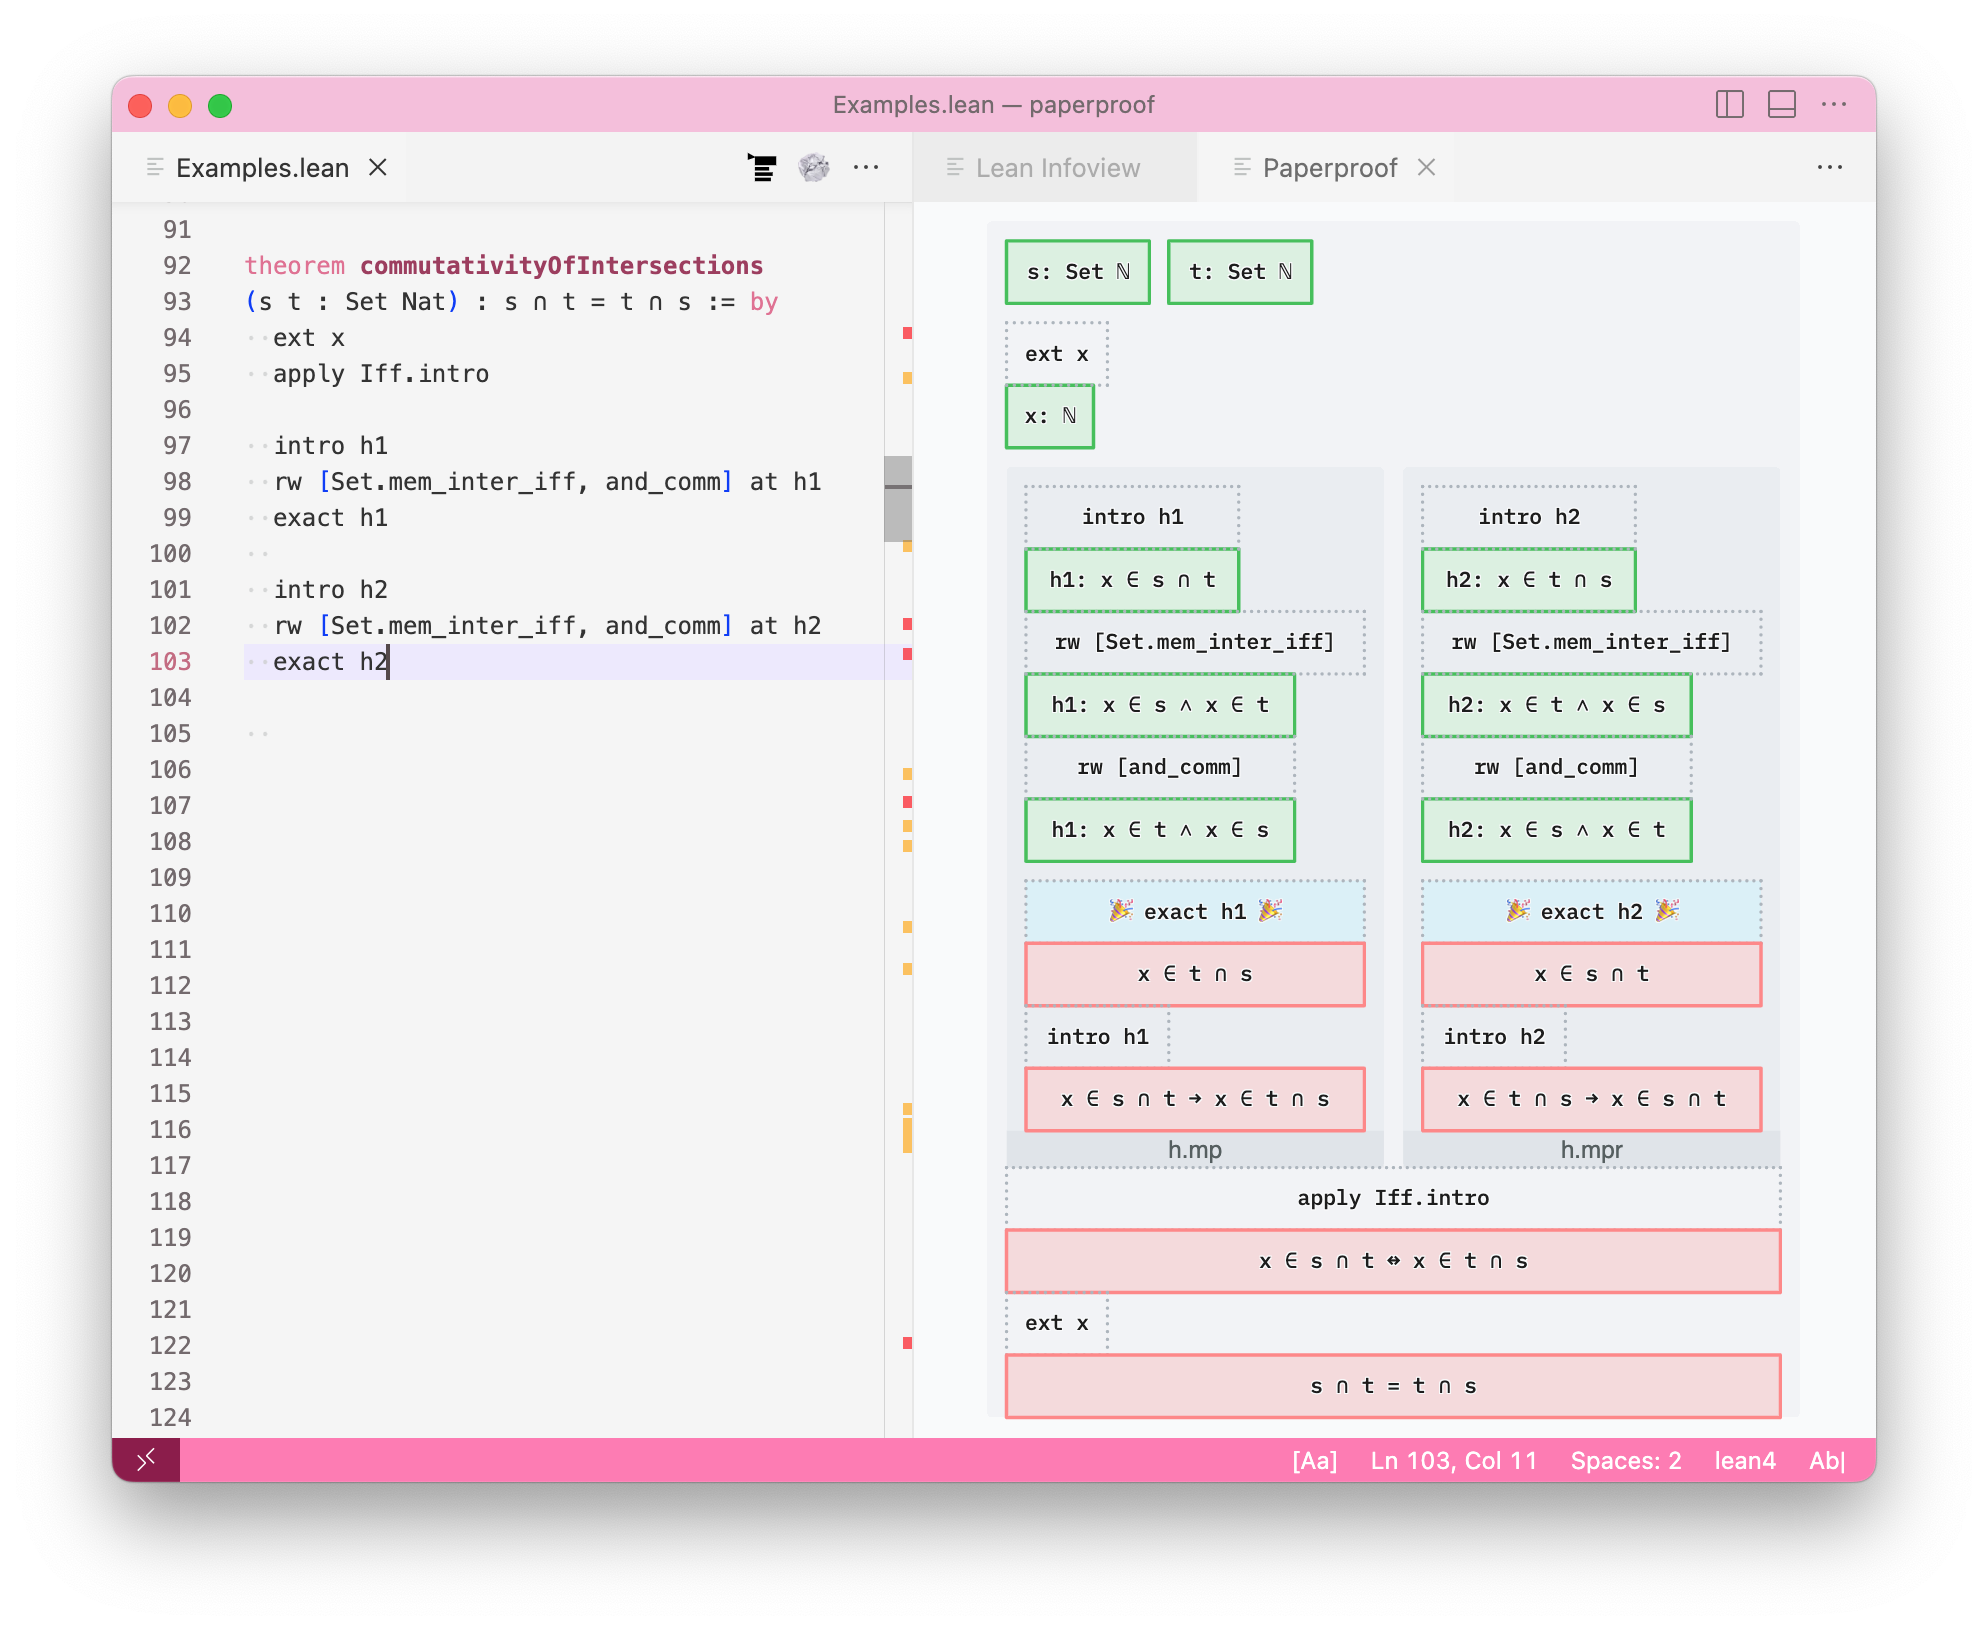Click the h.mp branch label

click(1195, 1150)
